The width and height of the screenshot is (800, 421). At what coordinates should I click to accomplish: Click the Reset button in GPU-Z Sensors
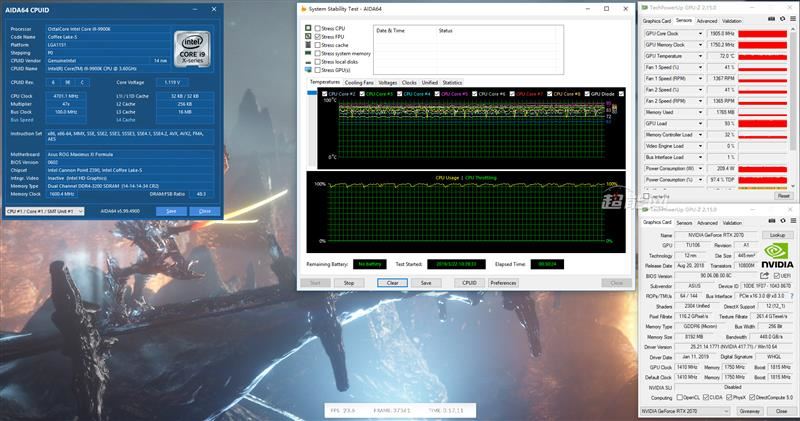(784, 196)
